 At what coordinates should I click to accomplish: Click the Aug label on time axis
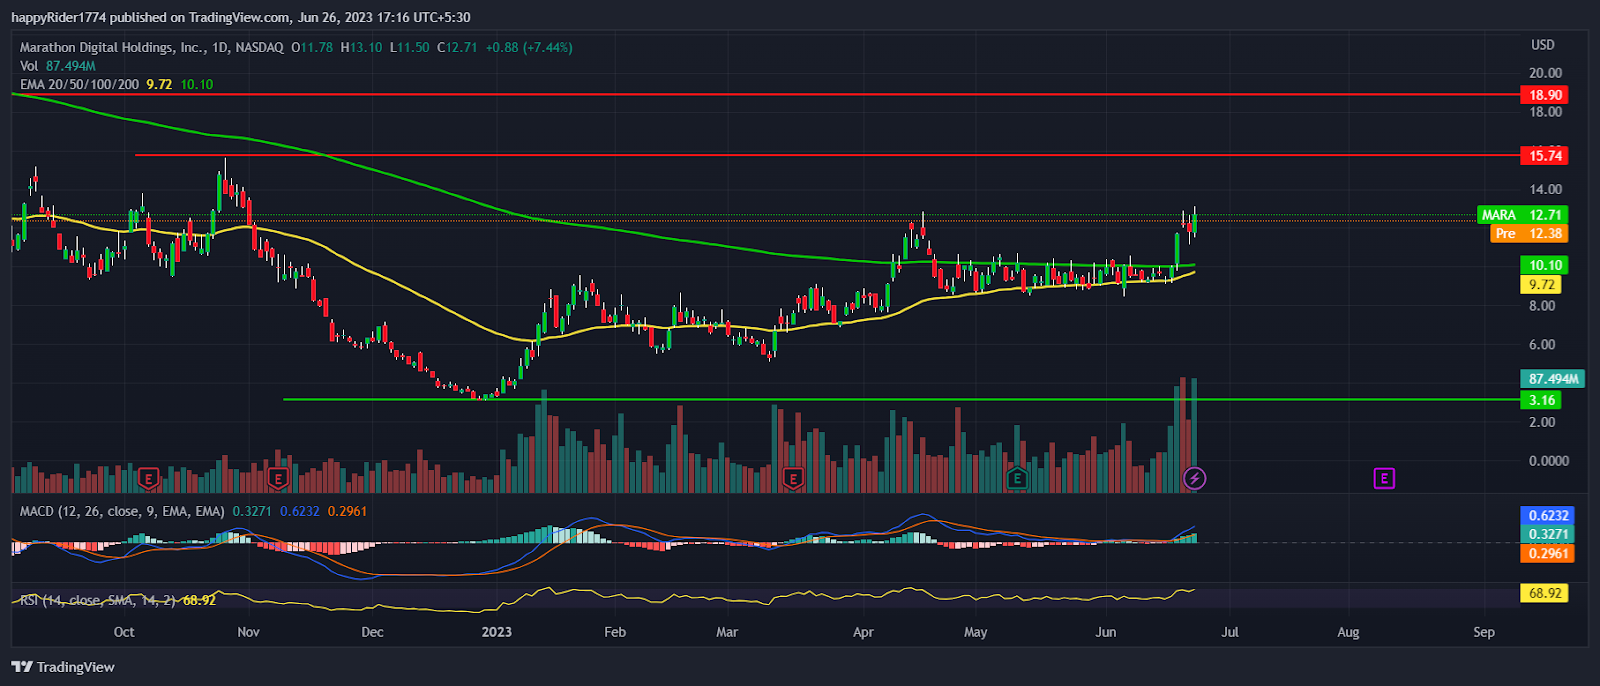click(1348, 632)
